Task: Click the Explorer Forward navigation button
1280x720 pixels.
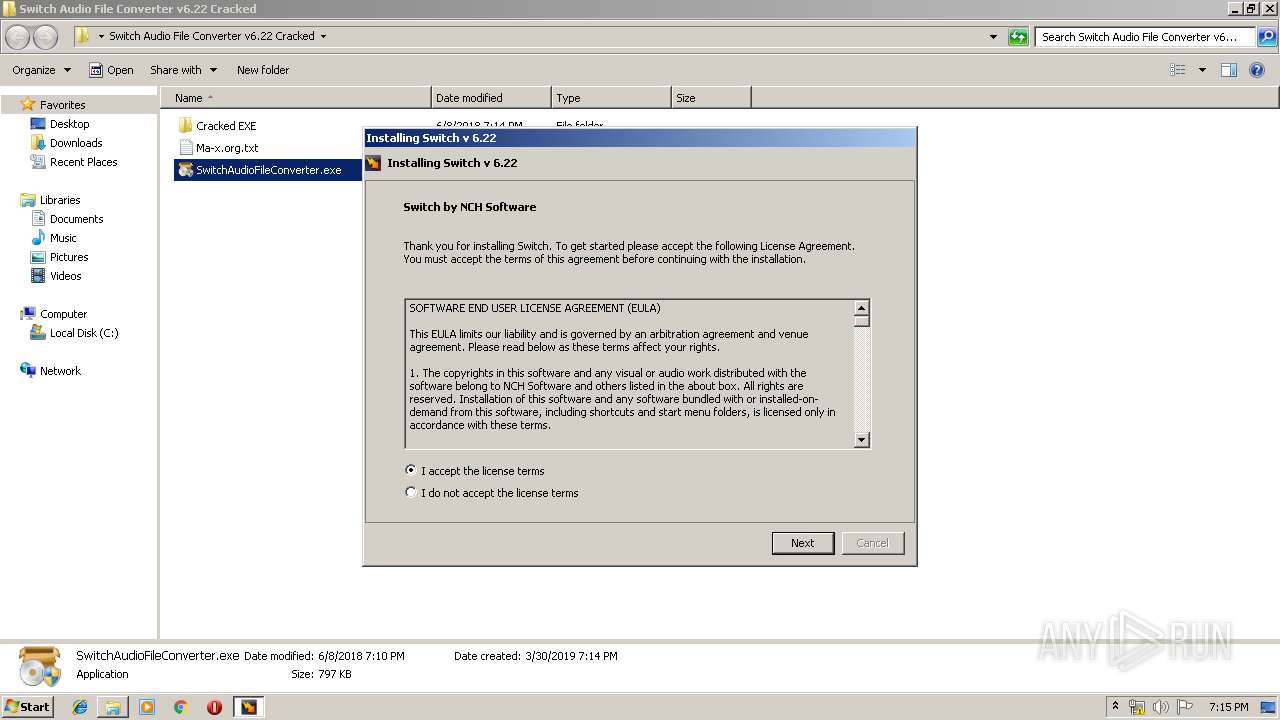Action: pyautogui.click(x=45, y=37)
